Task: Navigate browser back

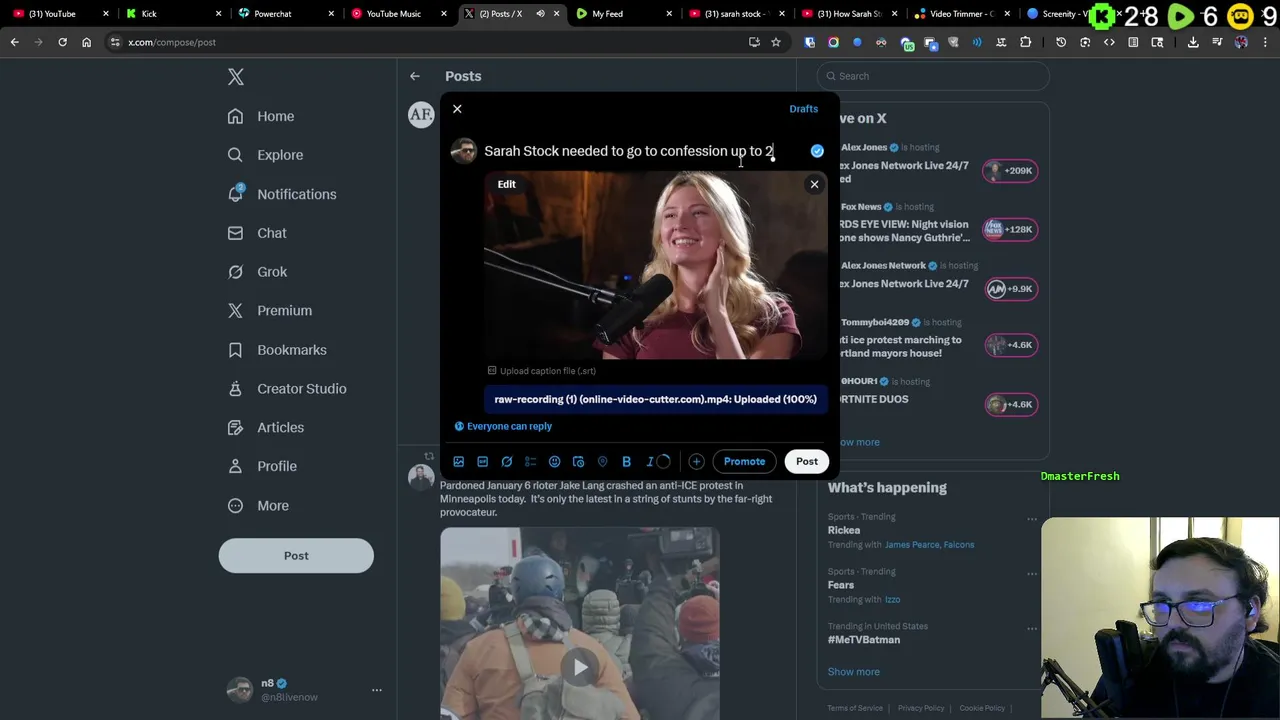Action: pos(14,42)
